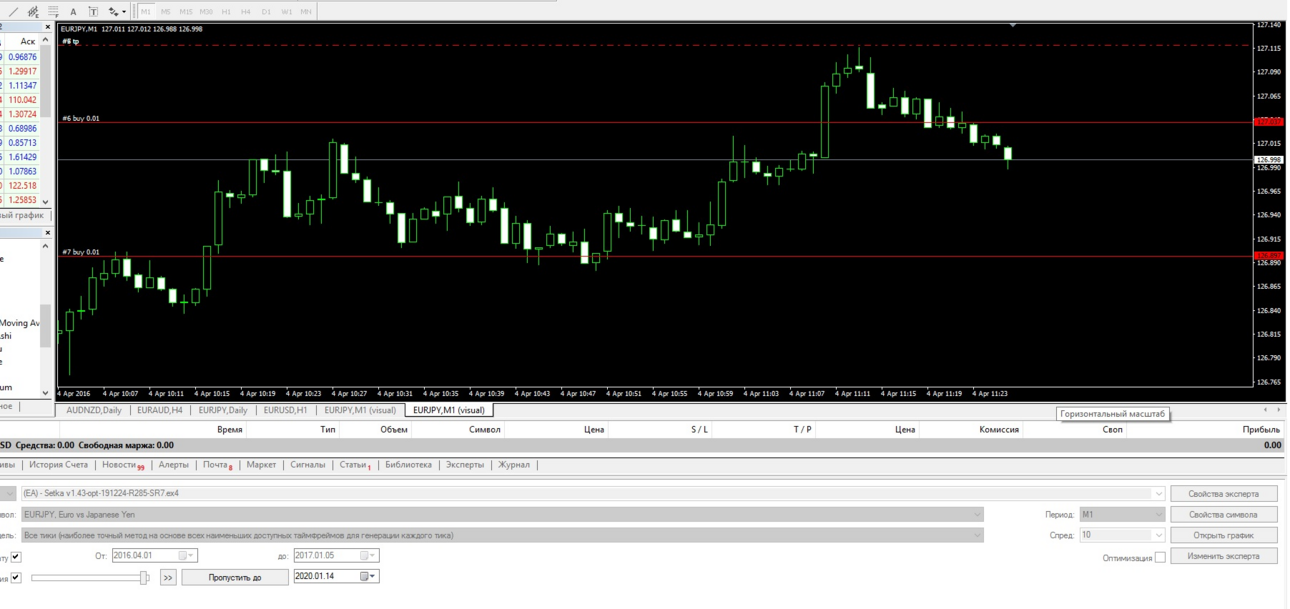Click chart tabs scroll right arrow
The image size is (1290, 609).
point(1278,410)
